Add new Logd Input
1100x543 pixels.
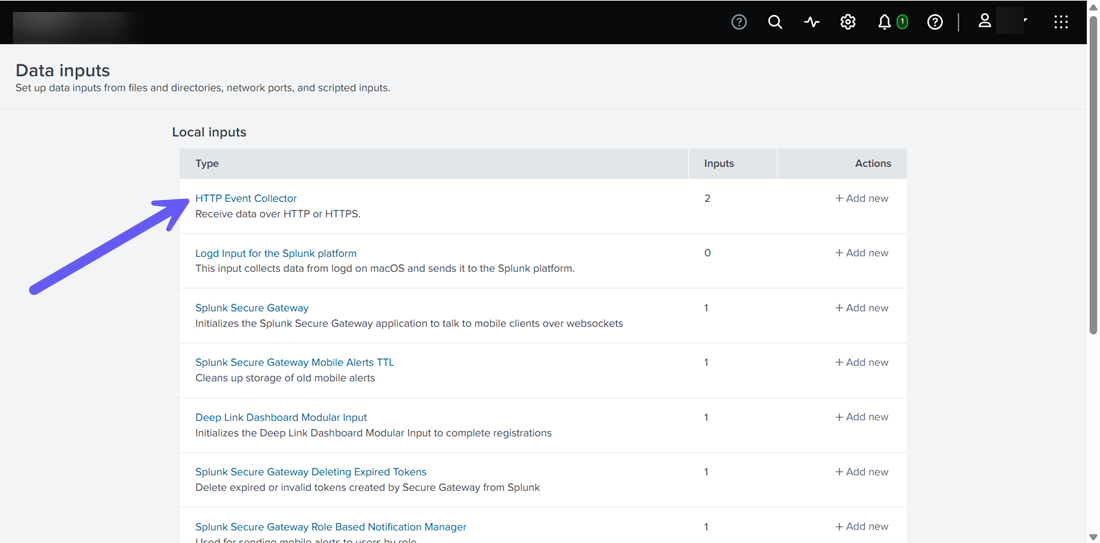click(861, 253)
